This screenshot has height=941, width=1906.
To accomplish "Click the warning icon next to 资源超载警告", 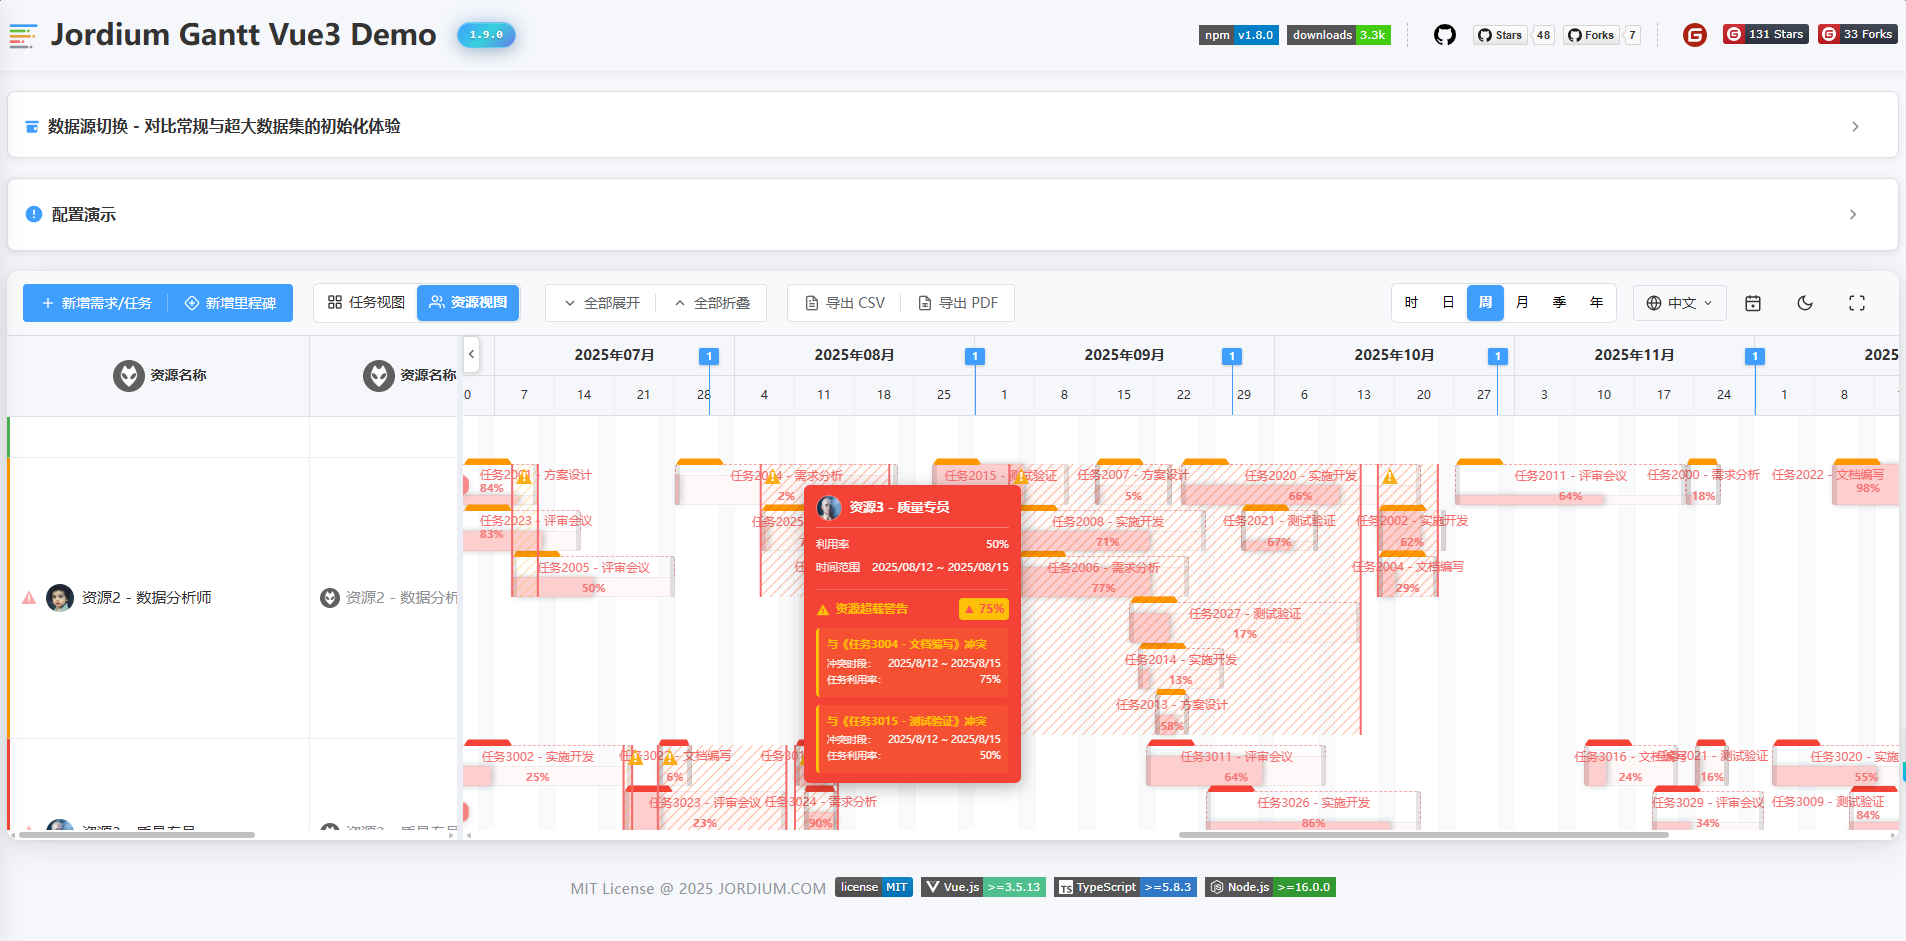I will tap(823, 610).
